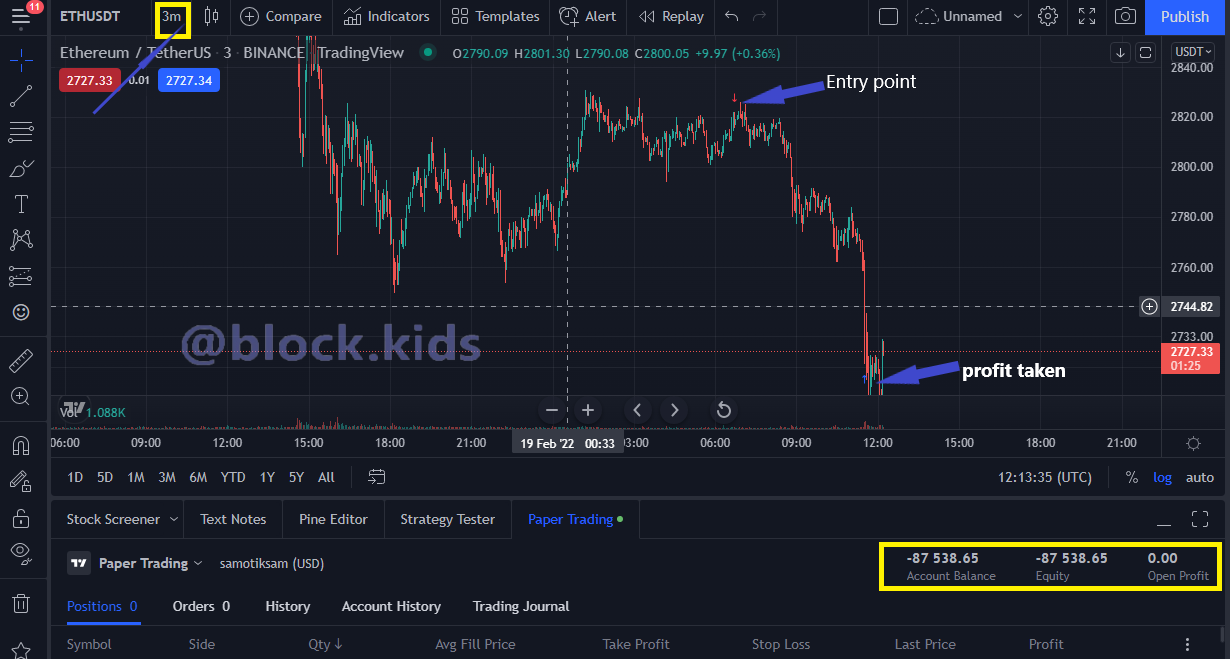Take a chart snapshot with camera icon
Viewport: 1230px width, 659px height.
click(1126, 16)
